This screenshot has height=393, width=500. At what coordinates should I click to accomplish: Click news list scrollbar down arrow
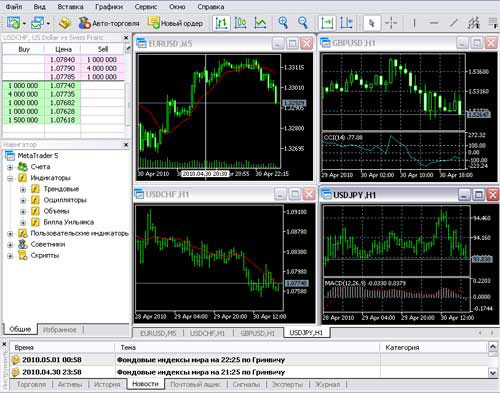pyautogui.click(x=493, y=372)
